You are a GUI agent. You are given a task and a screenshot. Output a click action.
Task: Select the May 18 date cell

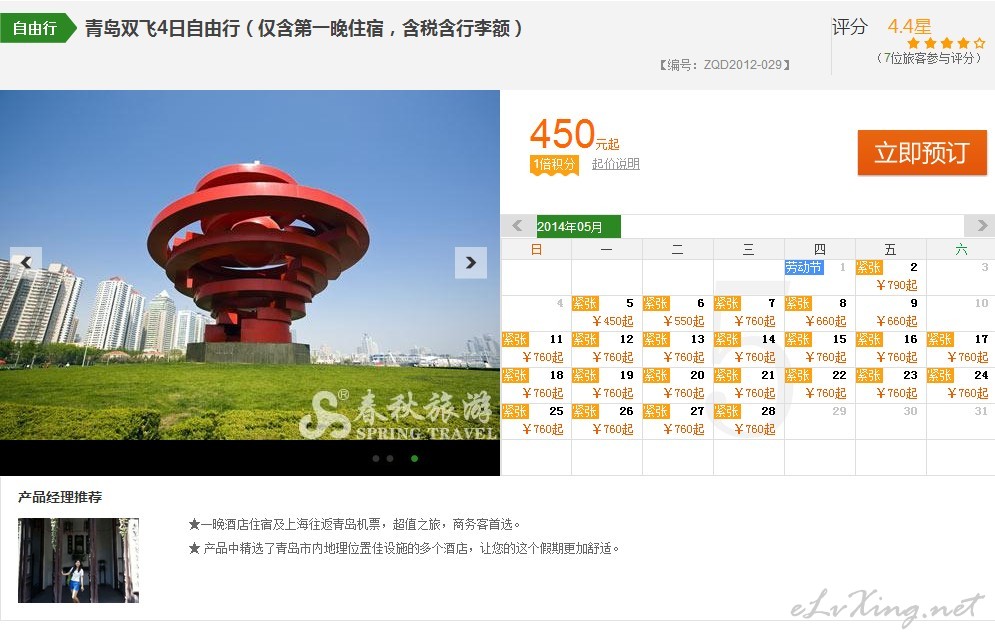[536, 385]
